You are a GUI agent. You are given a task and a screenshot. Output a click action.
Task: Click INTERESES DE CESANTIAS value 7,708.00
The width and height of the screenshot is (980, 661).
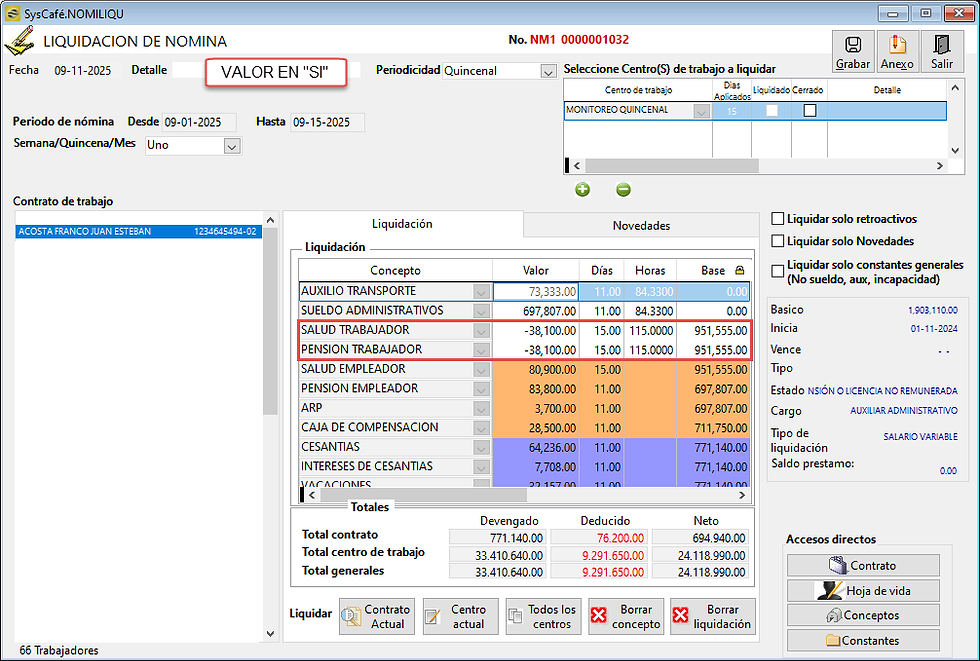point(536,467)
